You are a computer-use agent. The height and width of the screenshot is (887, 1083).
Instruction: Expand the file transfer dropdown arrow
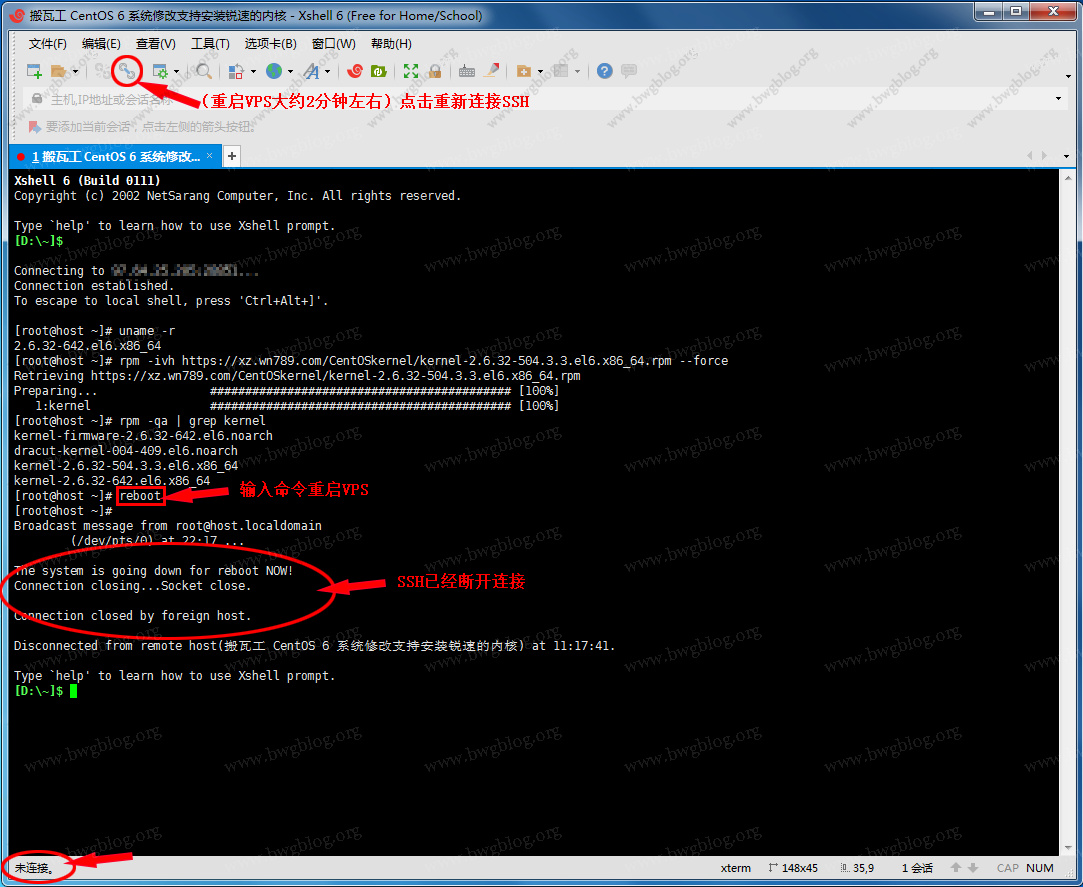[x=253, y=71]
